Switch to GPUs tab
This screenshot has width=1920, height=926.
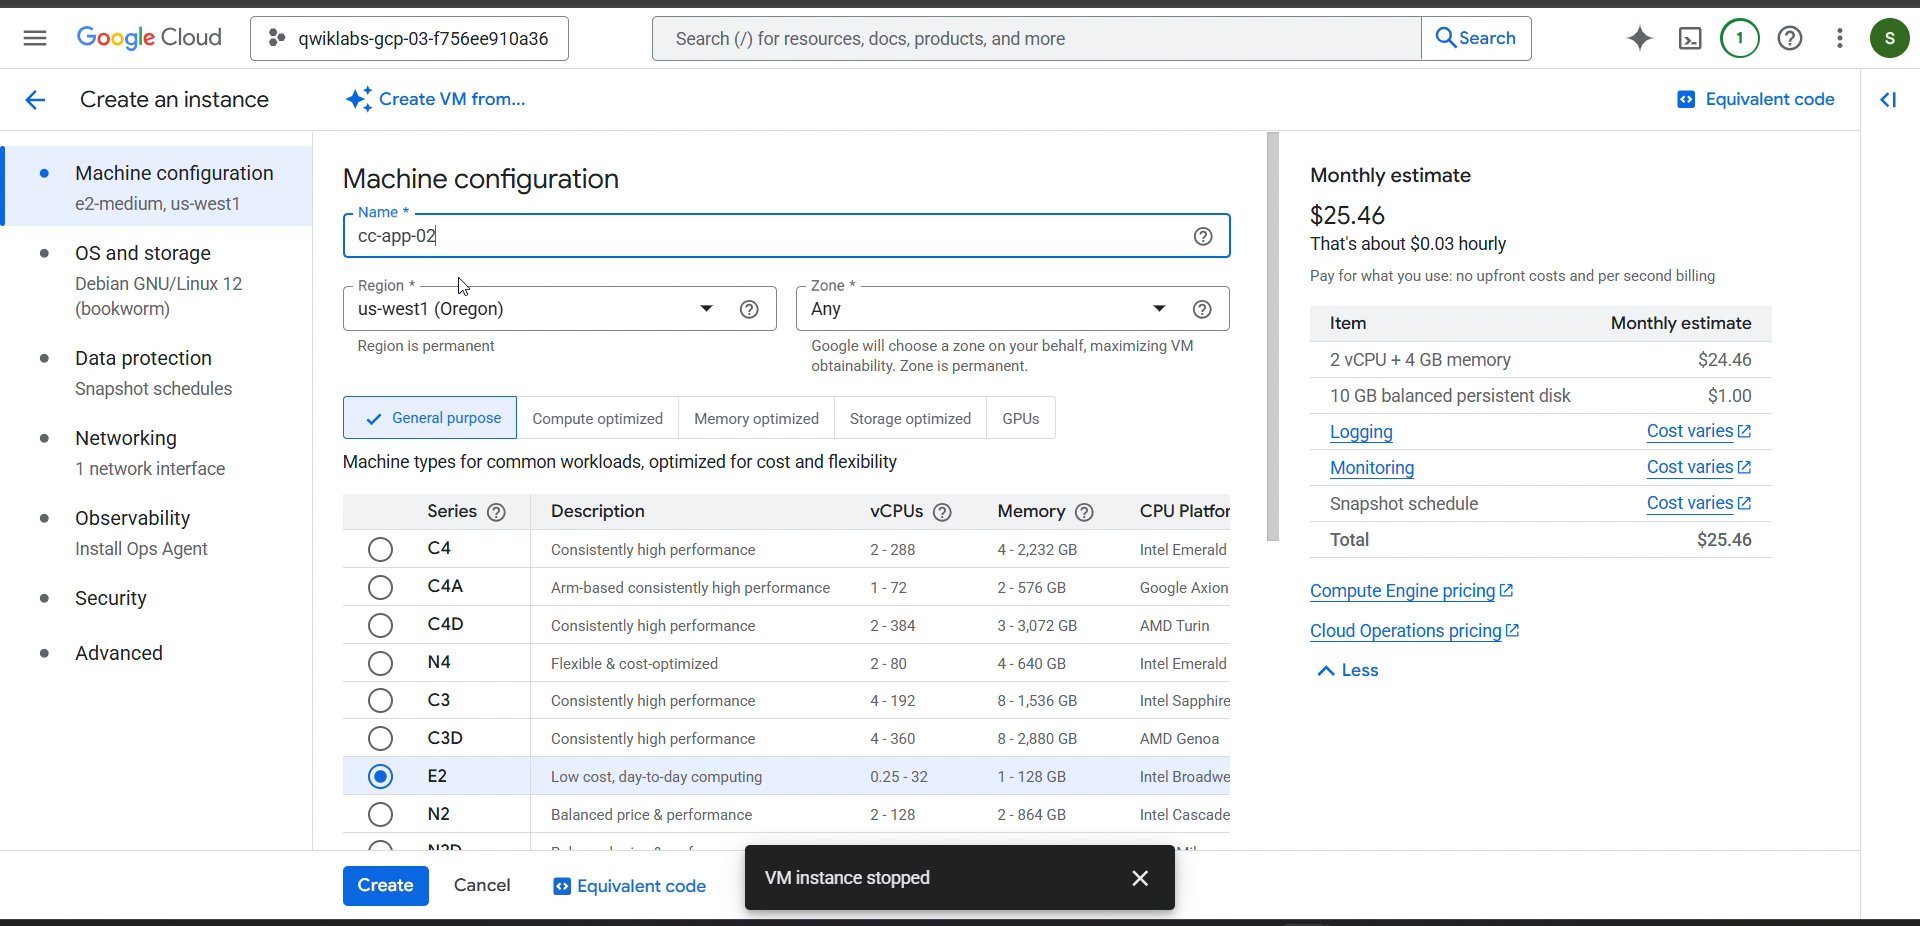click(x=1021, y=418)
